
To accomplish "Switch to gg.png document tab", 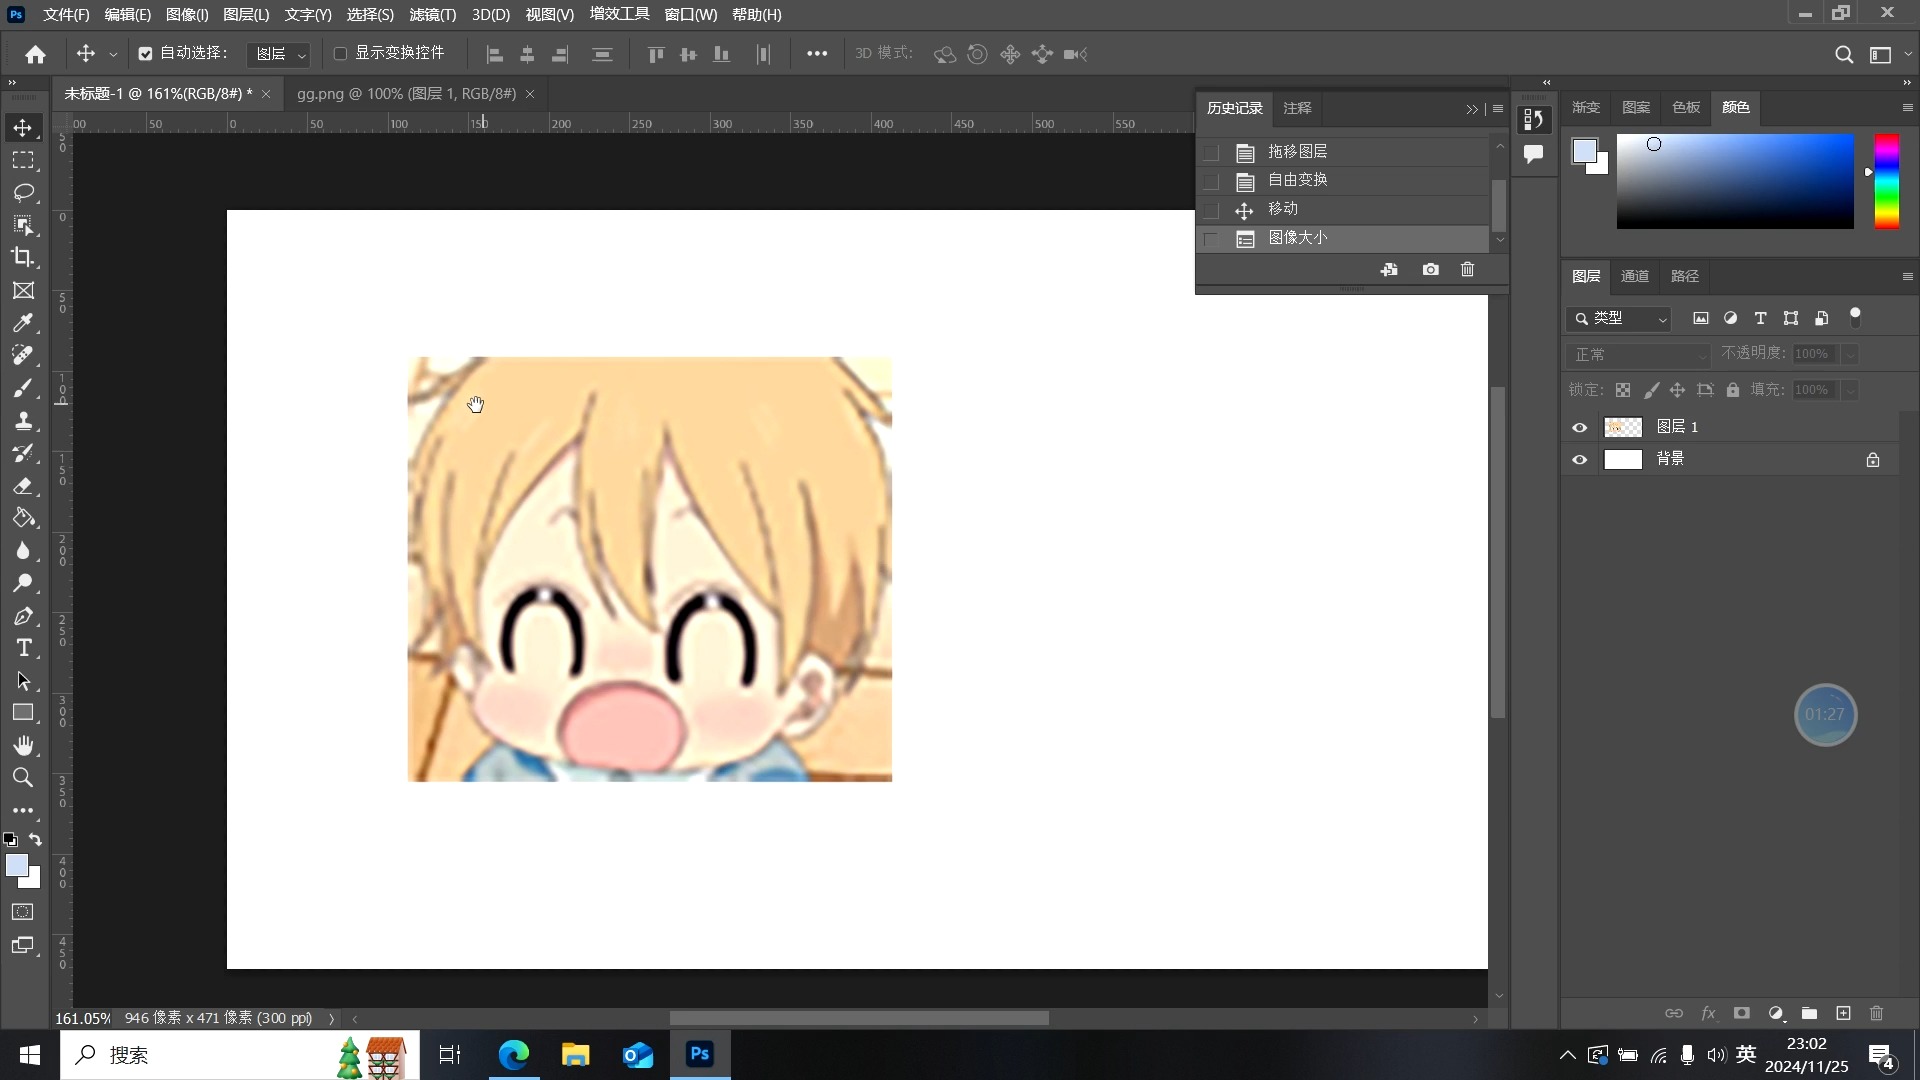I will coord(406,93).
